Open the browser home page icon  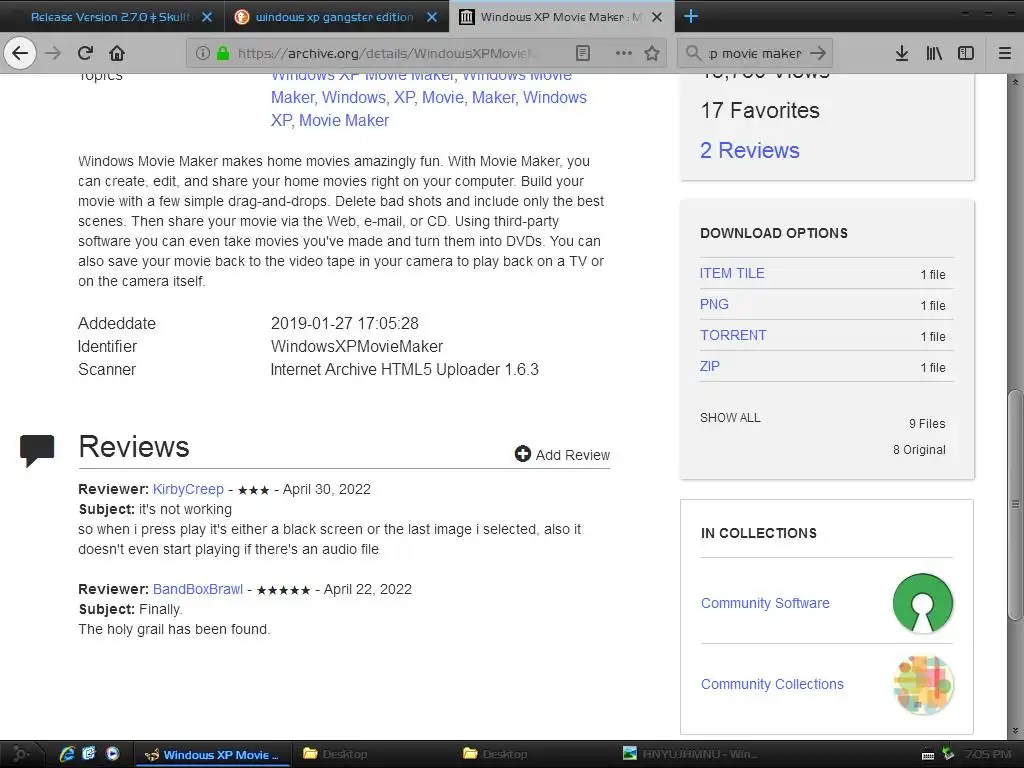117,53
